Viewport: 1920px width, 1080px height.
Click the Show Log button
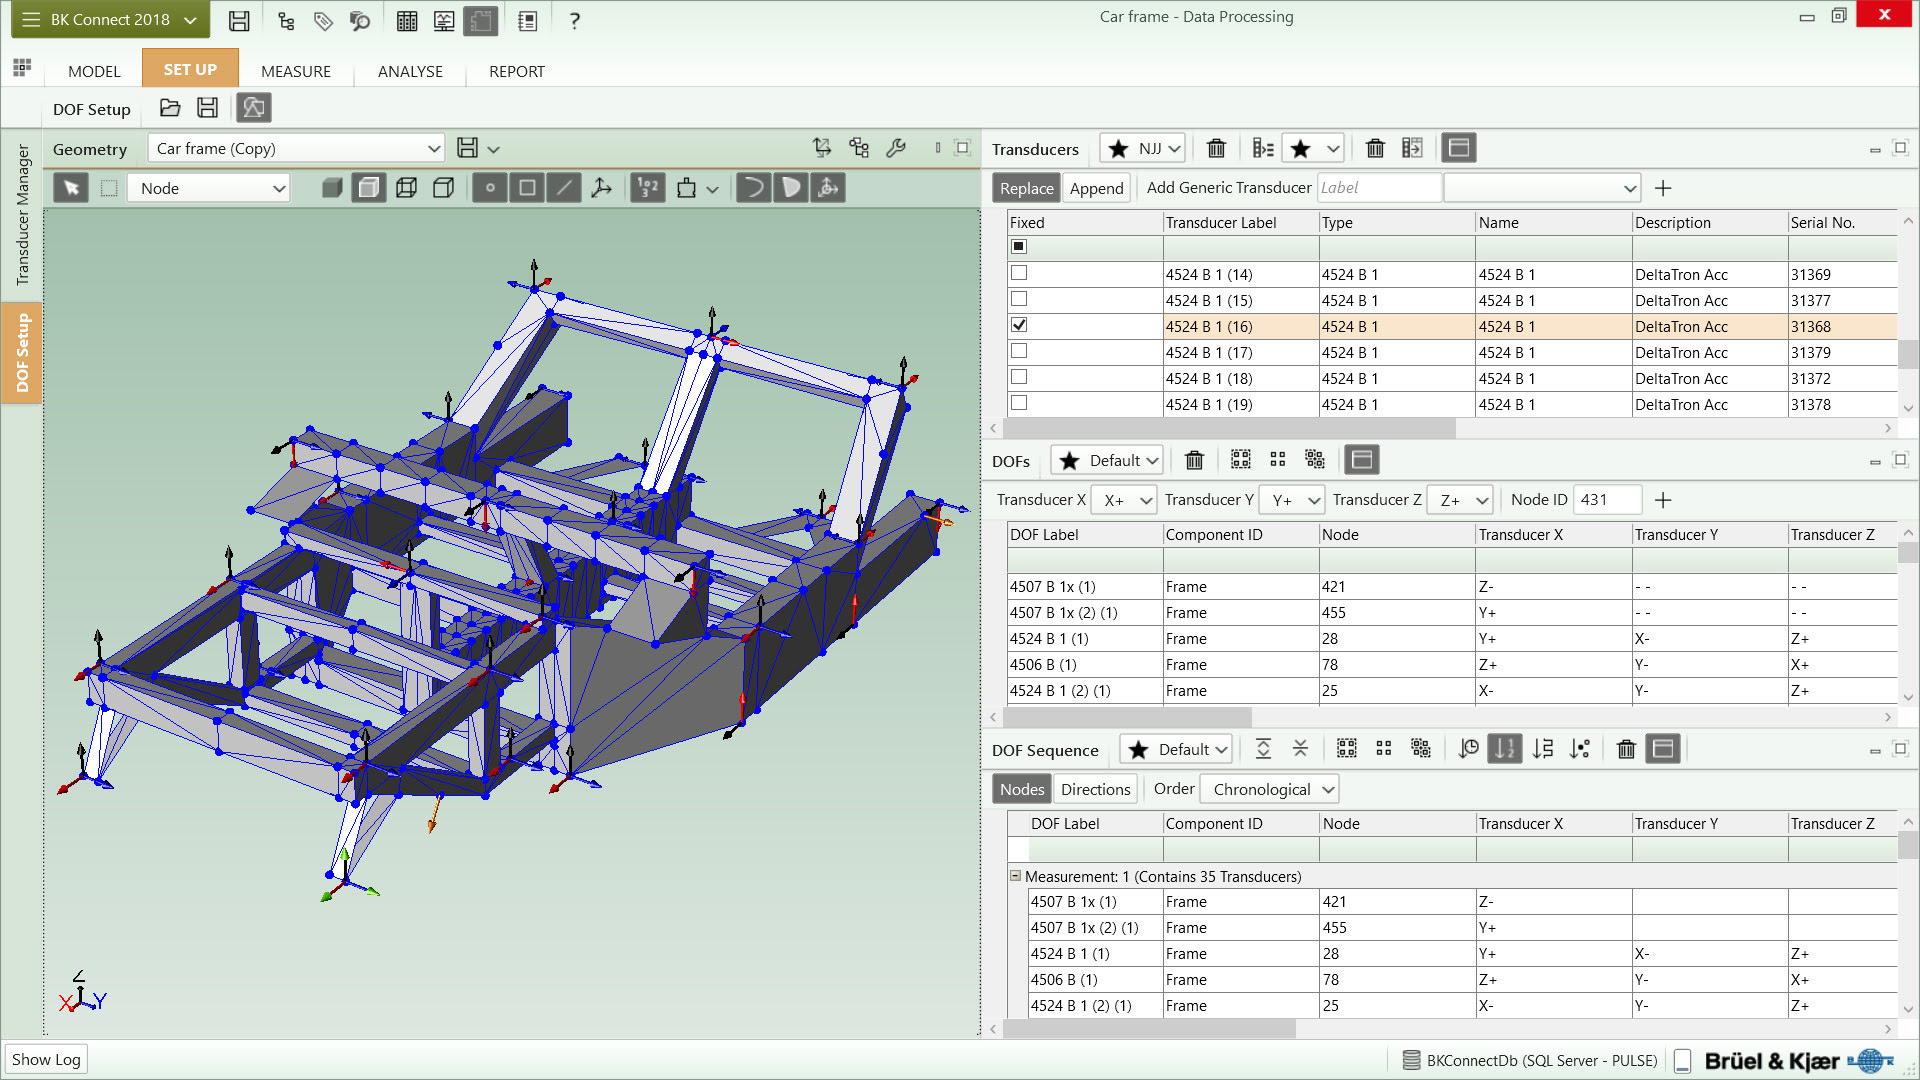pos(46,1059)
